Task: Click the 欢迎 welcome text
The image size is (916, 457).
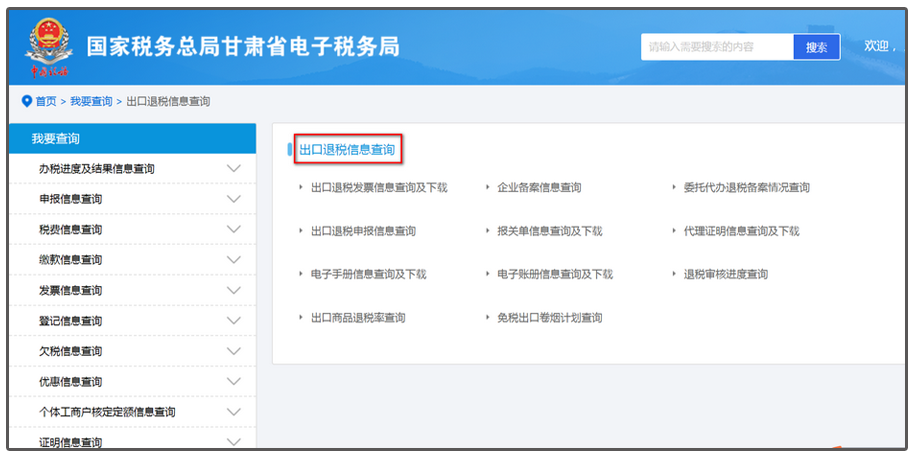Action: coord(880,46)
